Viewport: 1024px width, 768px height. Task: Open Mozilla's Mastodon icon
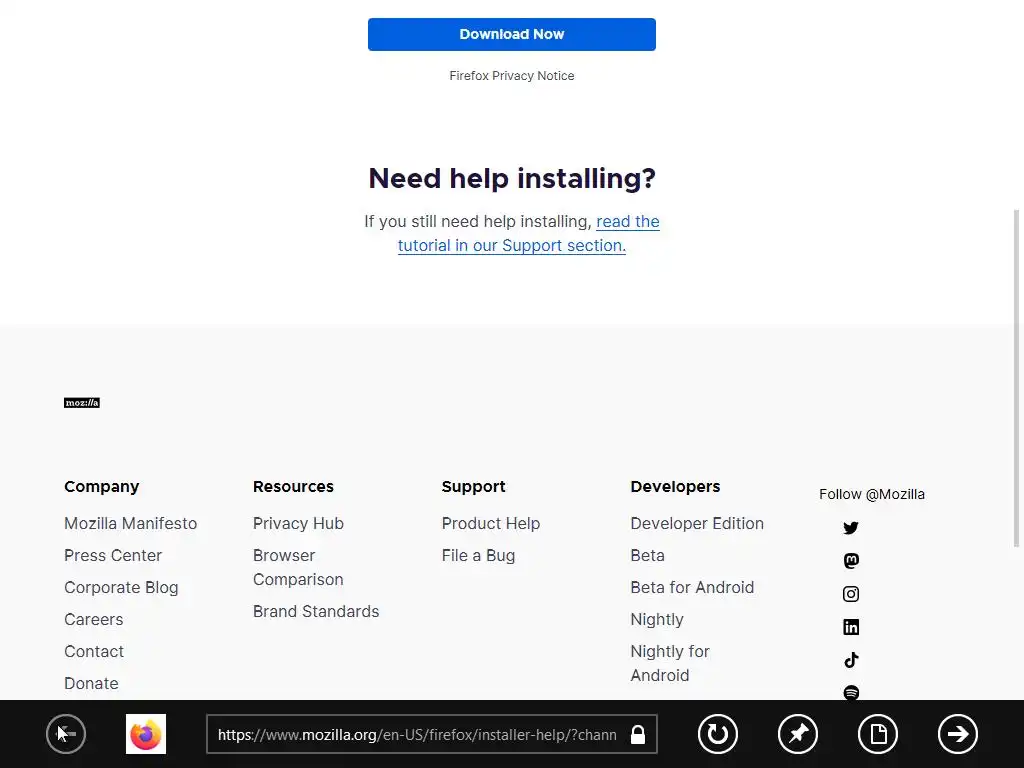[x=851, y=560]
